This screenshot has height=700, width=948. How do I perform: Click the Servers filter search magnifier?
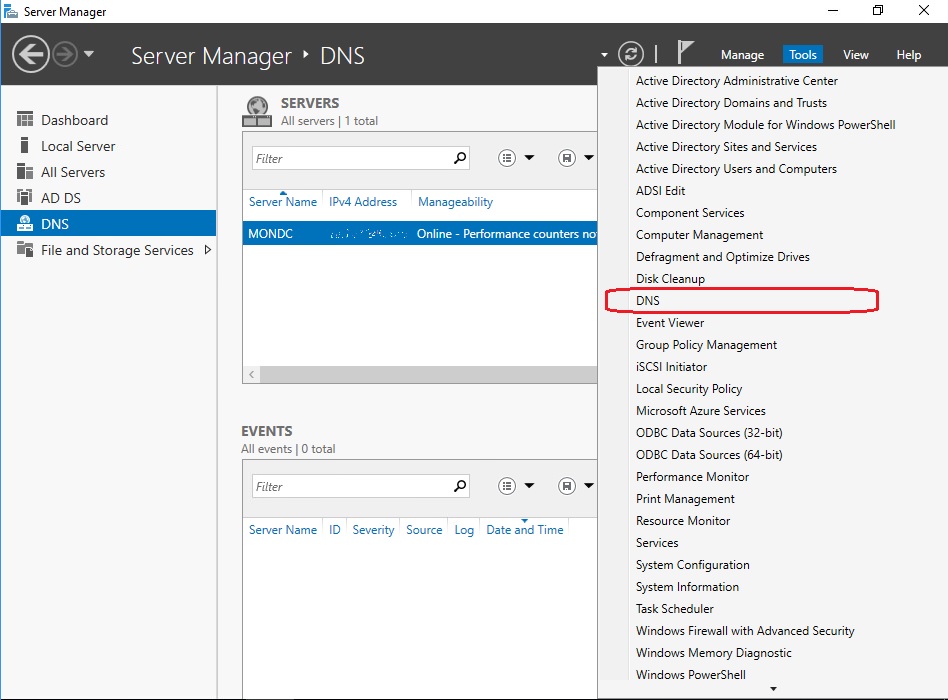[x=460, y=158]
